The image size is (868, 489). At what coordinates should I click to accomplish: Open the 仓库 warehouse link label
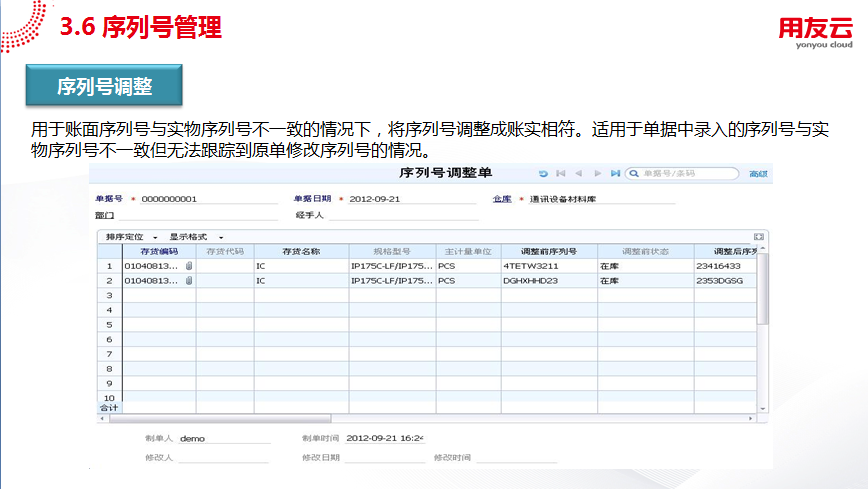(x=502, y=199)
